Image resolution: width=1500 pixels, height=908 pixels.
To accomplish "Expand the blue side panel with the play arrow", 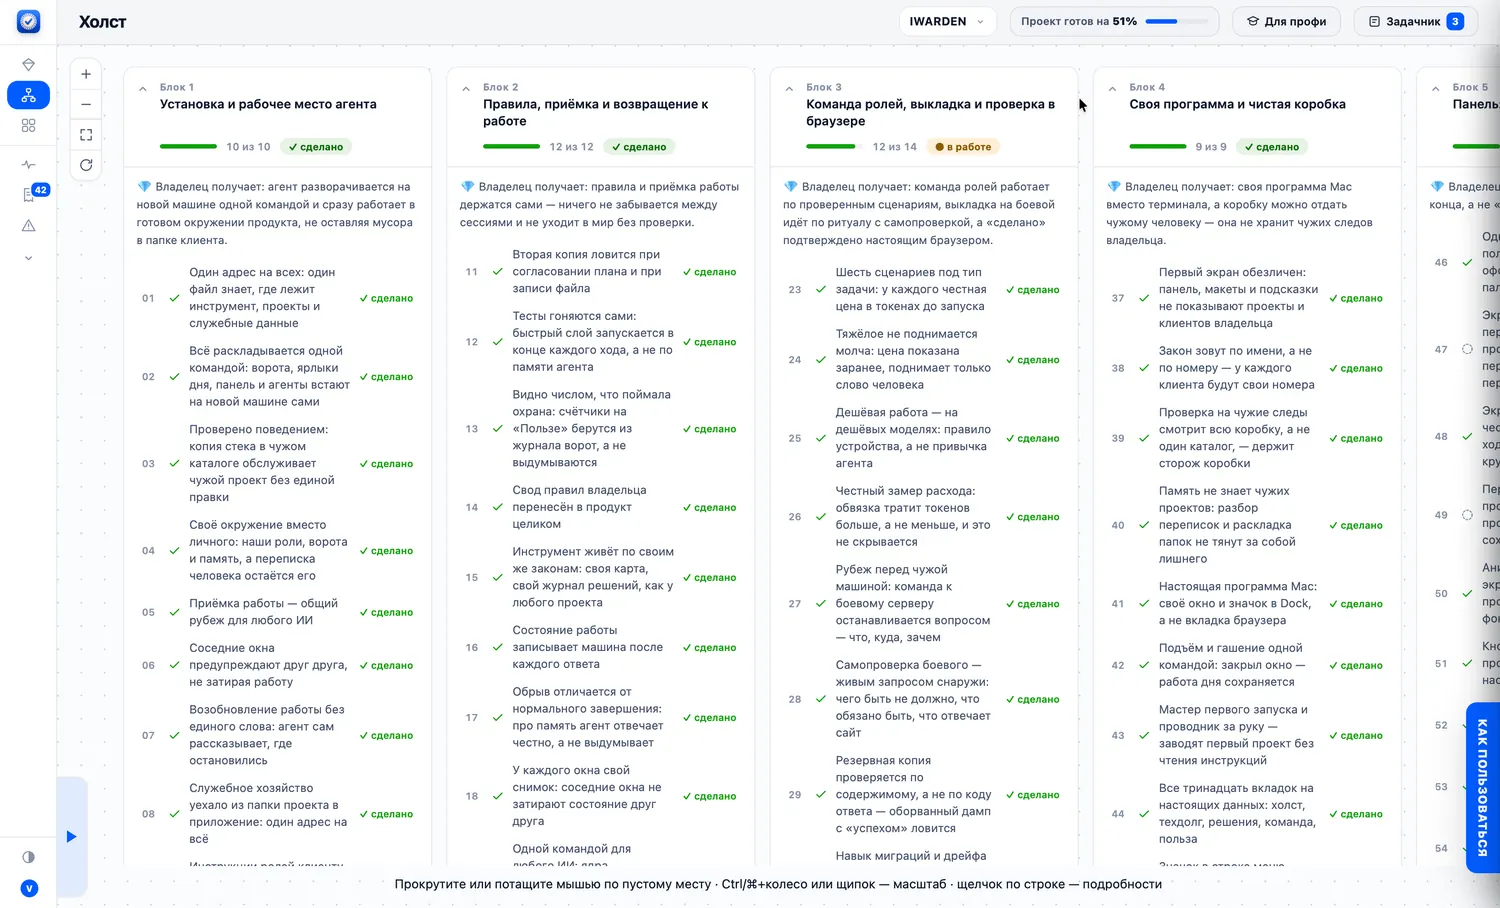I will coord(71,837).
